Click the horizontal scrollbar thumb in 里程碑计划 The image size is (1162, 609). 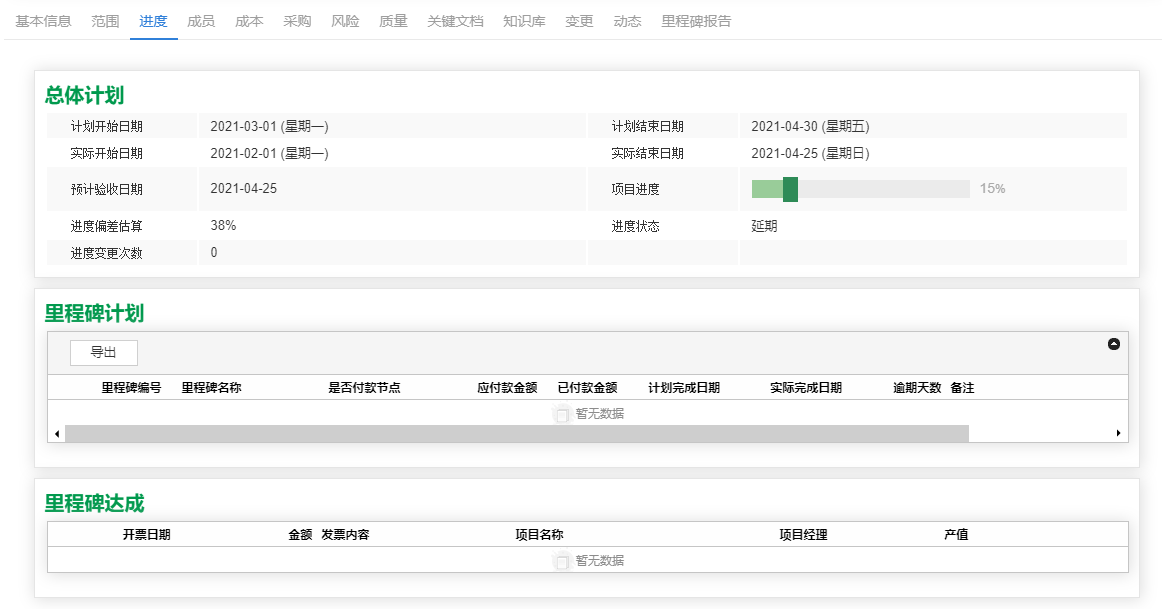(516, 433)
